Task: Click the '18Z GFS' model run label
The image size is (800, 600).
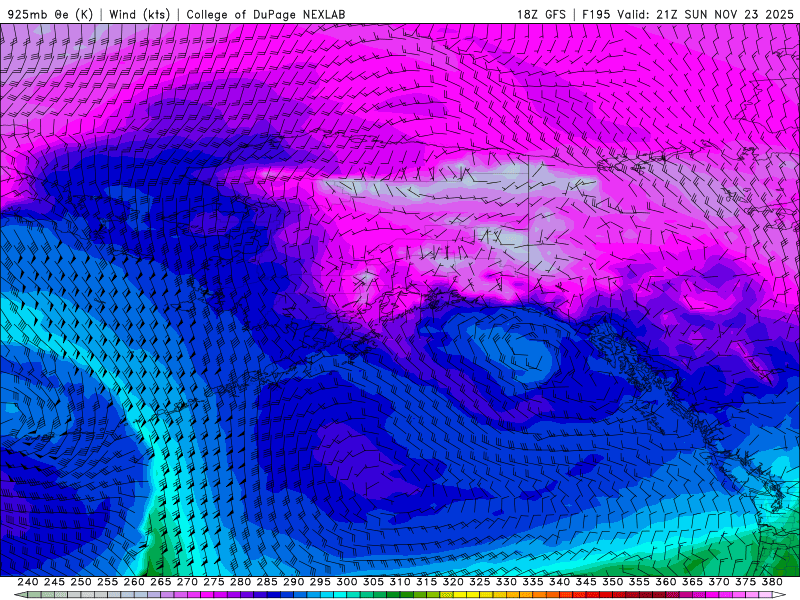Action: pyautogui.click(x=541, y=14)
